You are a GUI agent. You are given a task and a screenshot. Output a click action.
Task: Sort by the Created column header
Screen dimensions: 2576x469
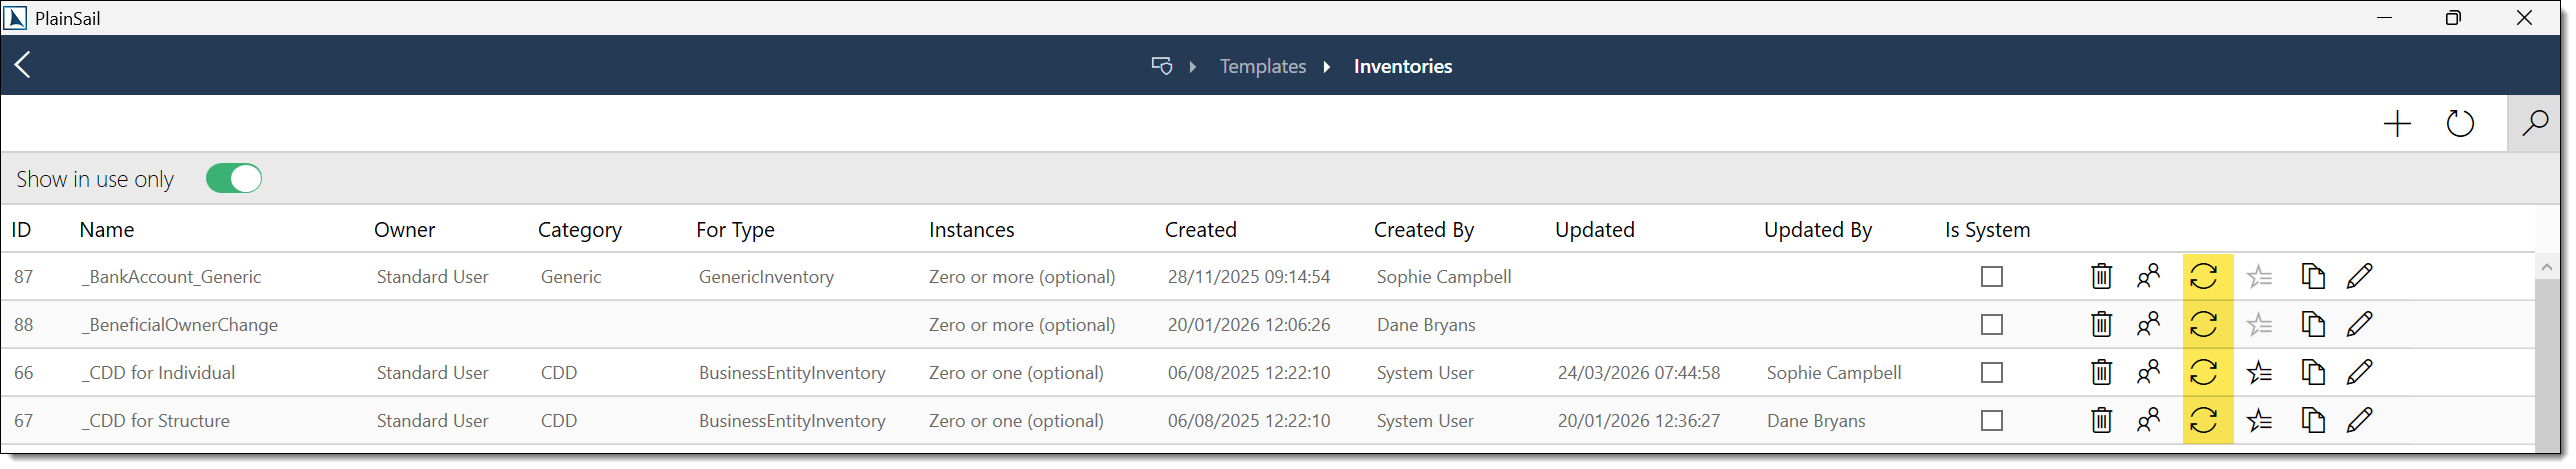(1200, 230)
